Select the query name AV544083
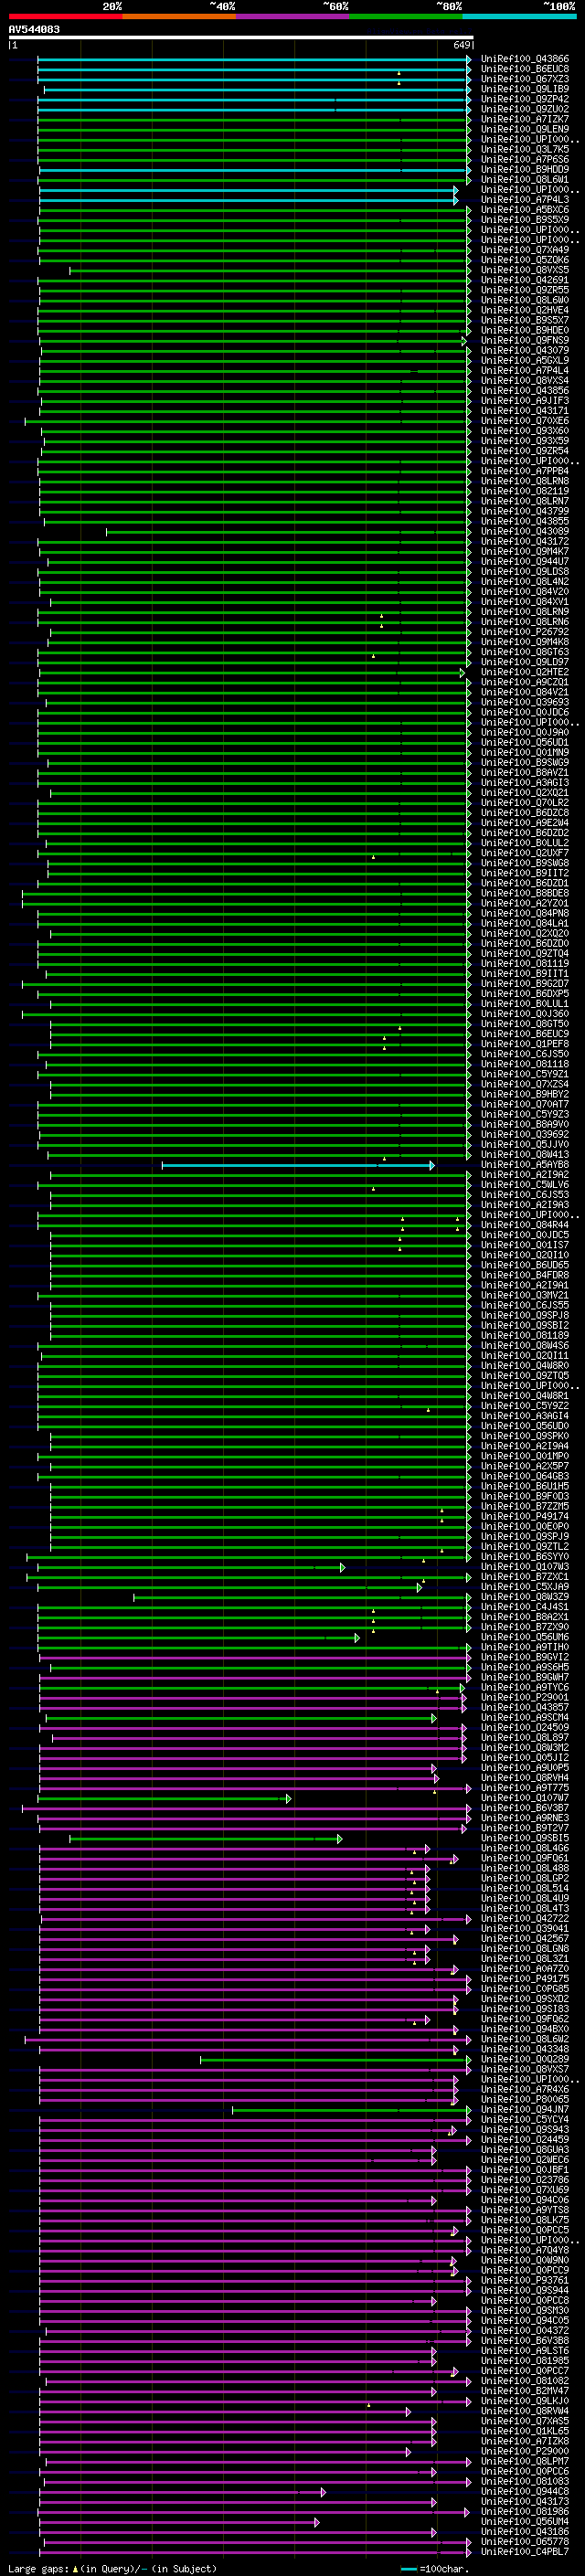This screenshot has height=2576, width=585. tap(34, 29)
